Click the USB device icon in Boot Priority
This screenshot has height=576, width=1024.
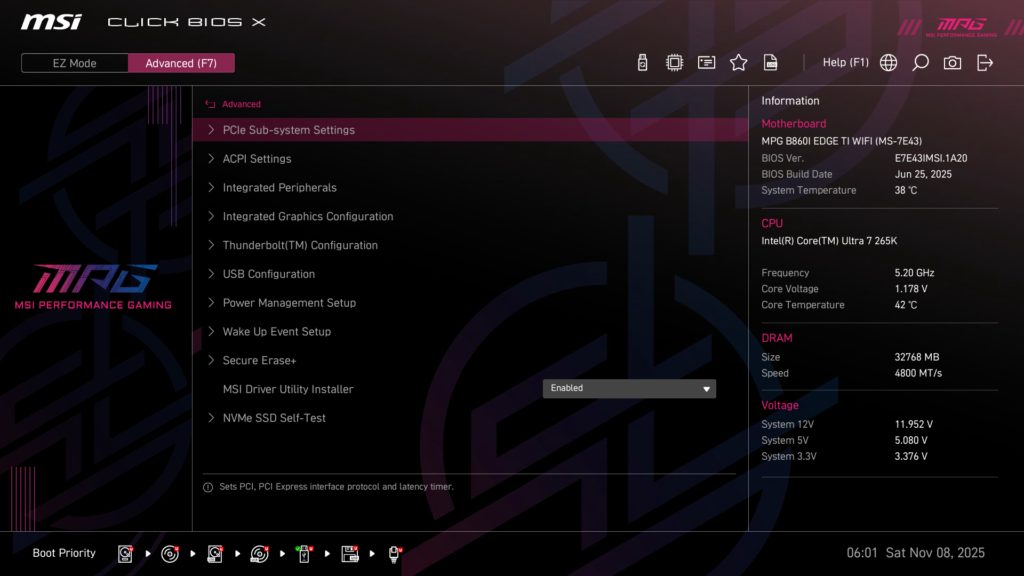click(304, 553)
